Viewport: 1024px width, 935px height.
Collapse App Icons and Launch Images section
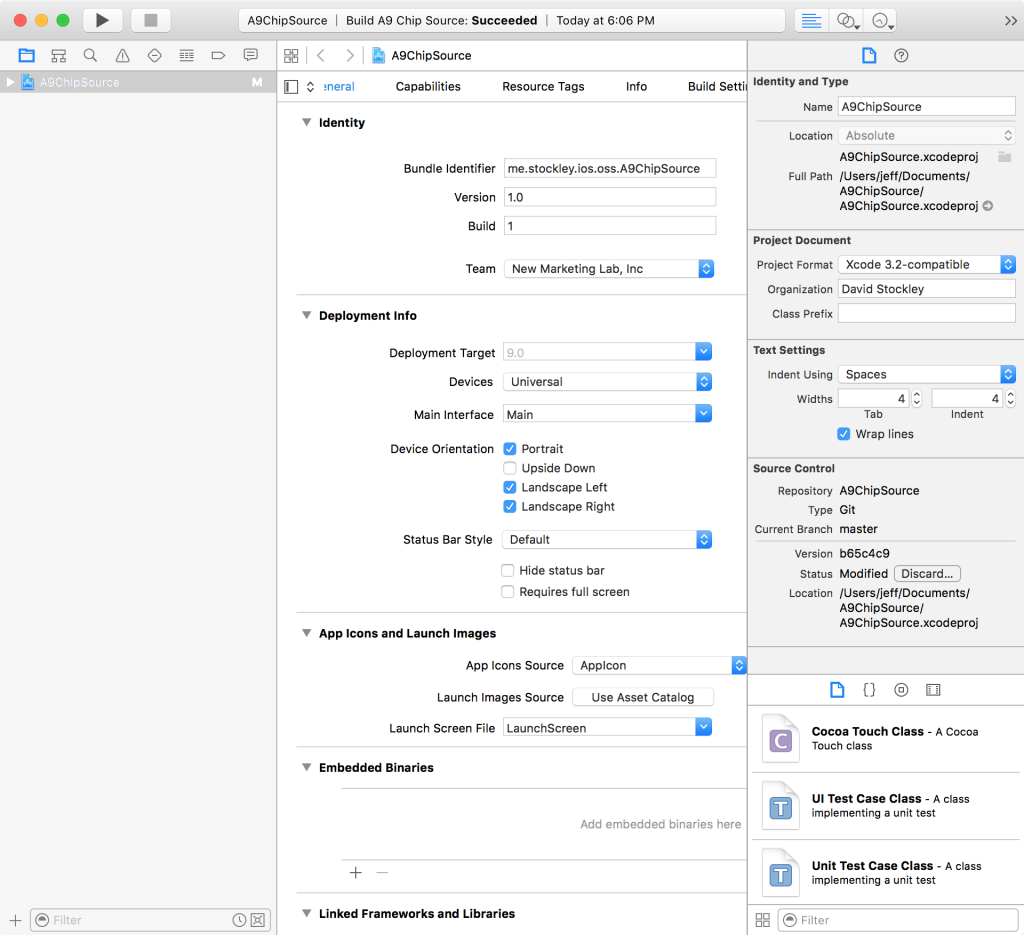click(x=306, y=633)
